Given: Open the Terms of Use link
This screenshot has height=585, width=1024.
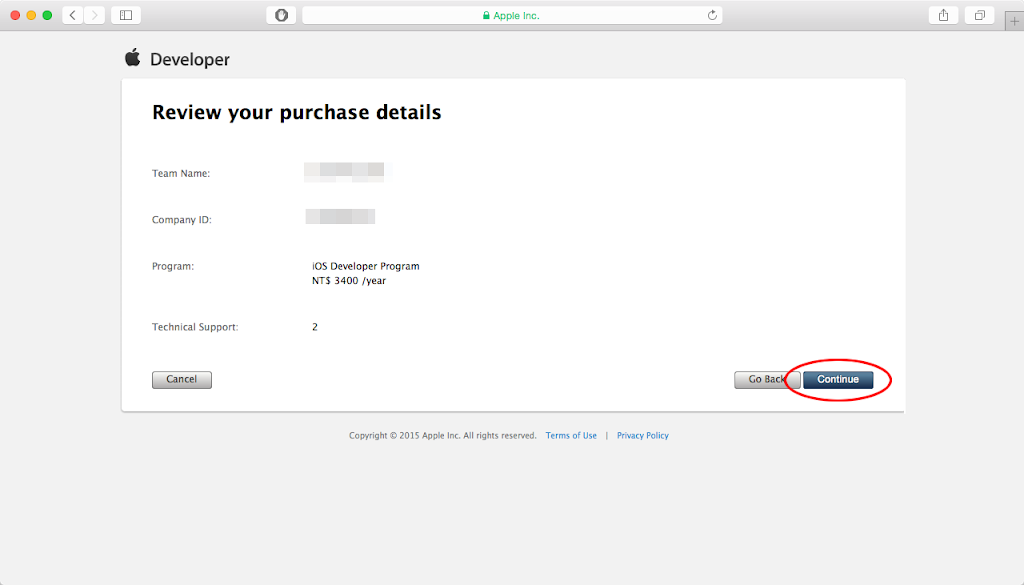Looking at the screenshot, I should pos(571,436).
